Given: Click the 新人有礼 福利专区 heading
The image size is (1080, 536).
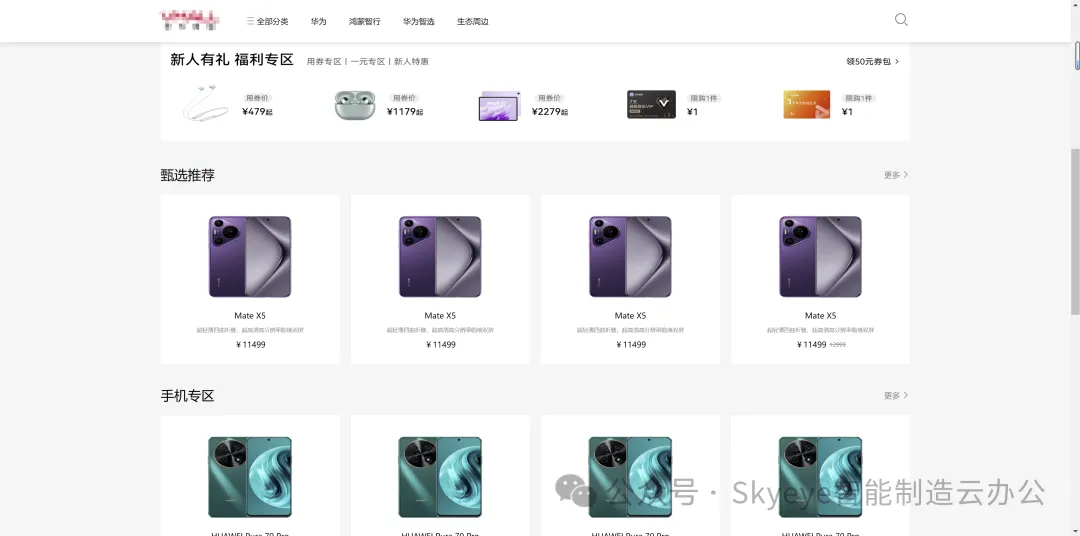Looking at the screenshot, I should [x=232, y=60].
